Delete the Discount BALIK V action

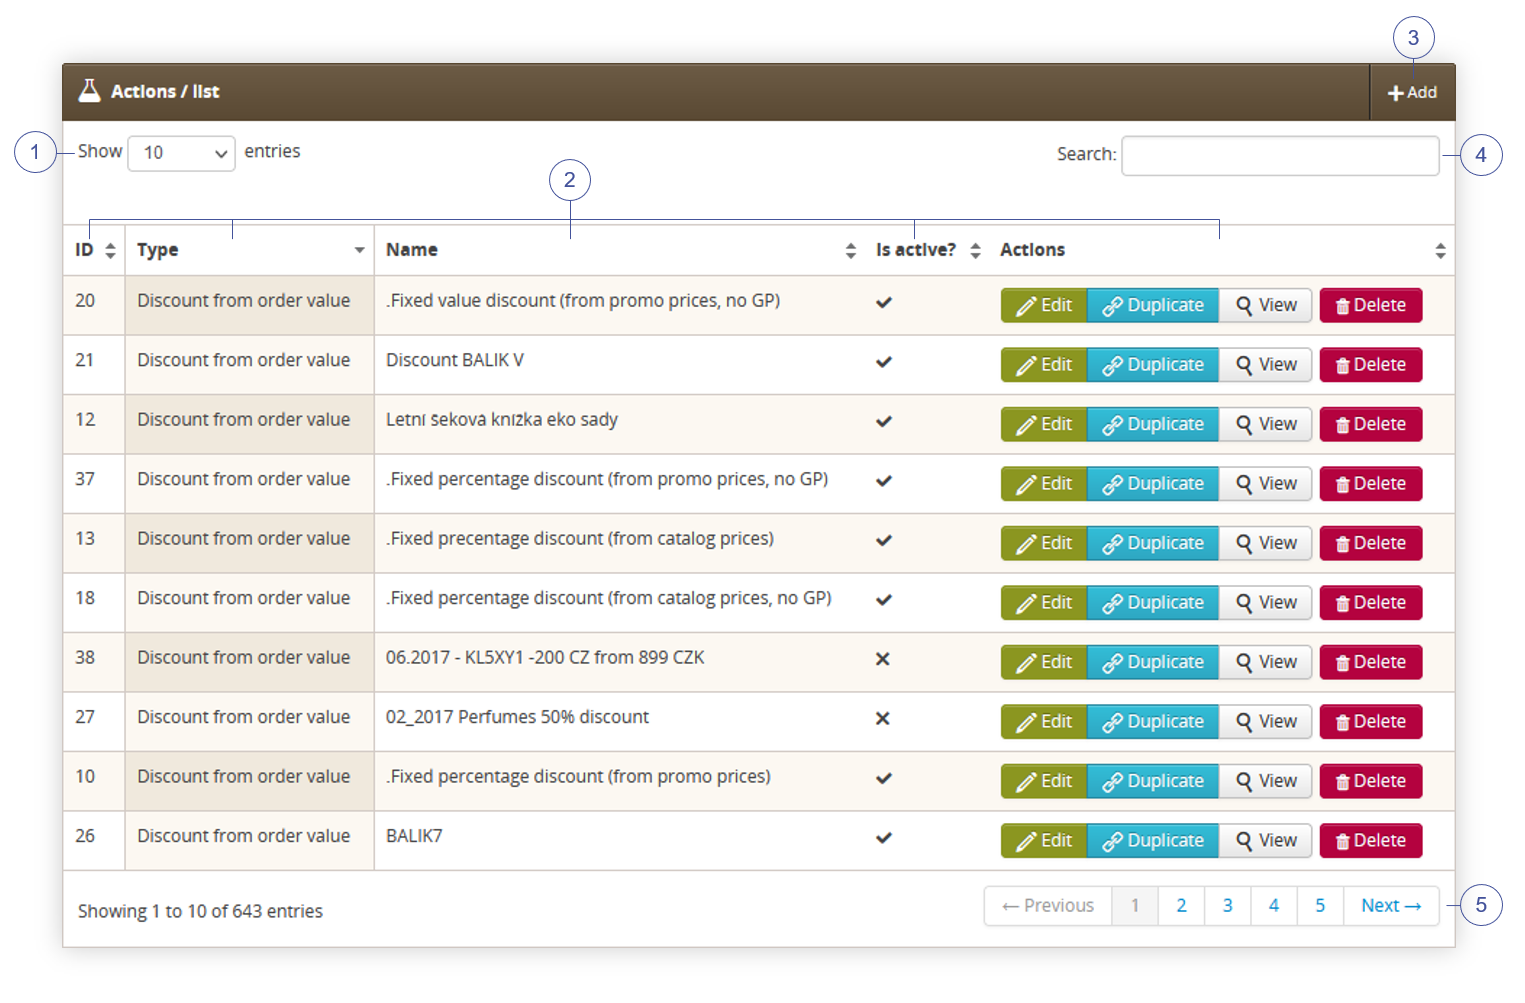(1371, 365)
